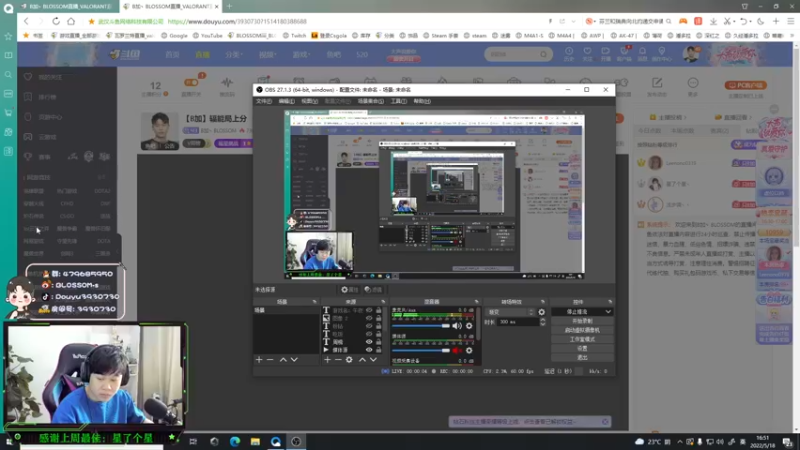Open the Google bookmark
Viewport: 800px width, 450px height.
pyautogui.click(x=174, y=36)
